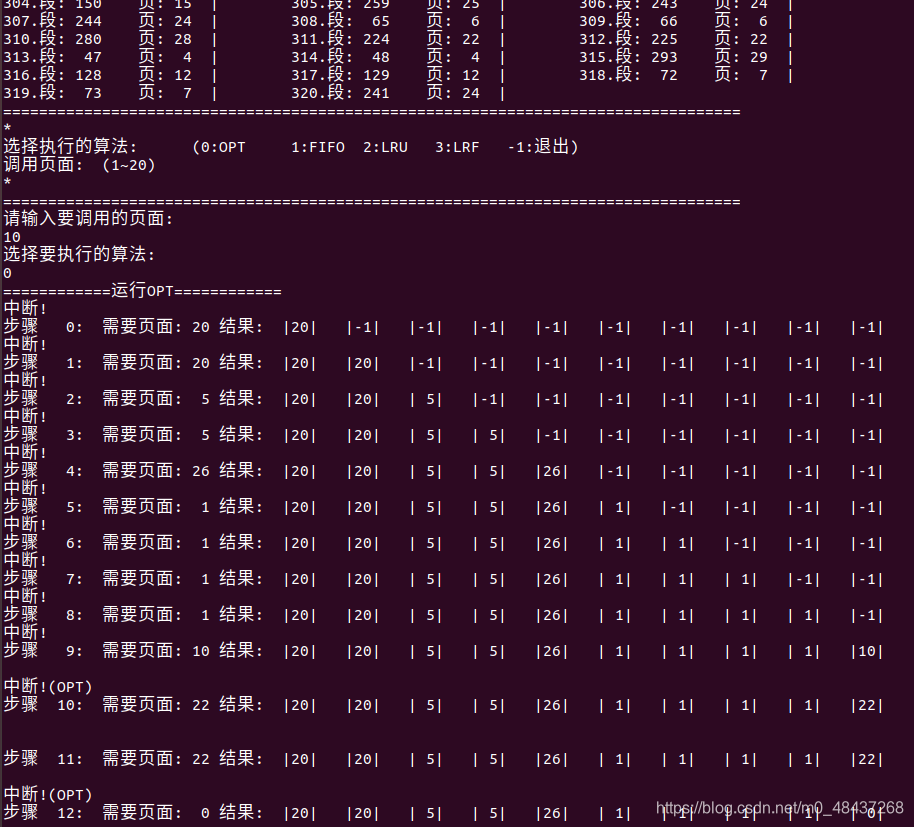Click the '选择要执行的算法:' prompt
This screenshot has width=914, height=827.
pos(79,255)
